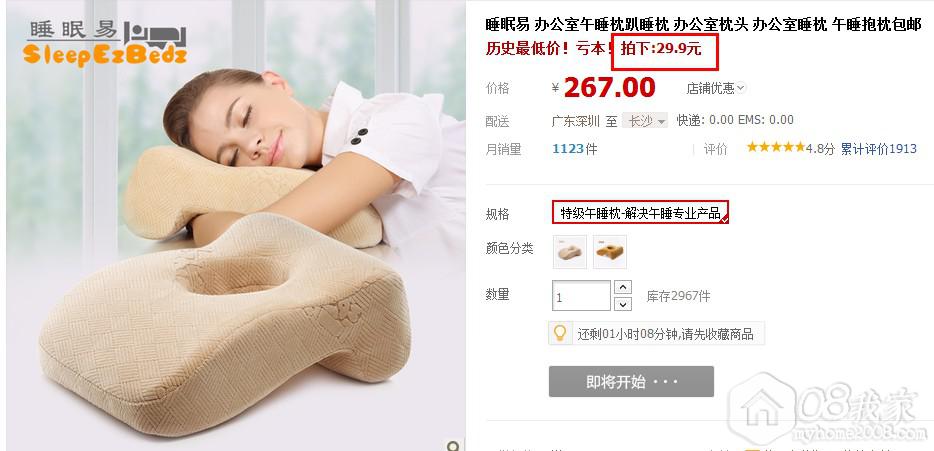Screen dimensions: 934x451
Task: Decrease quantity with the down arrow
Action: coord(622,304)
